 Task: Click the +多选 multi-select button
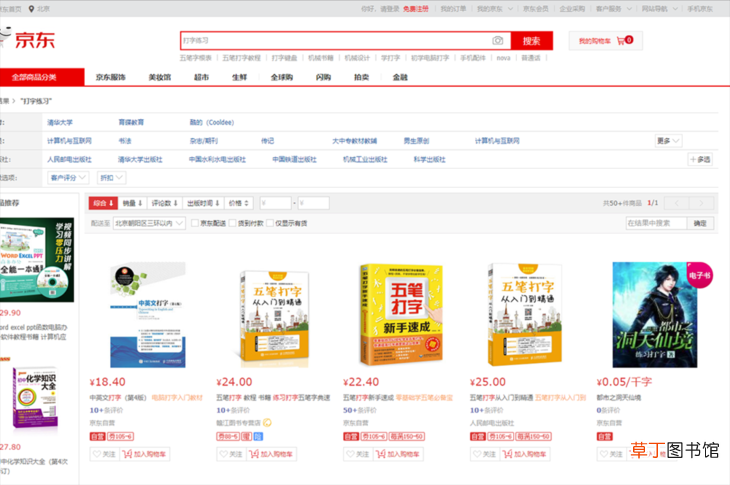coord(700,159)
